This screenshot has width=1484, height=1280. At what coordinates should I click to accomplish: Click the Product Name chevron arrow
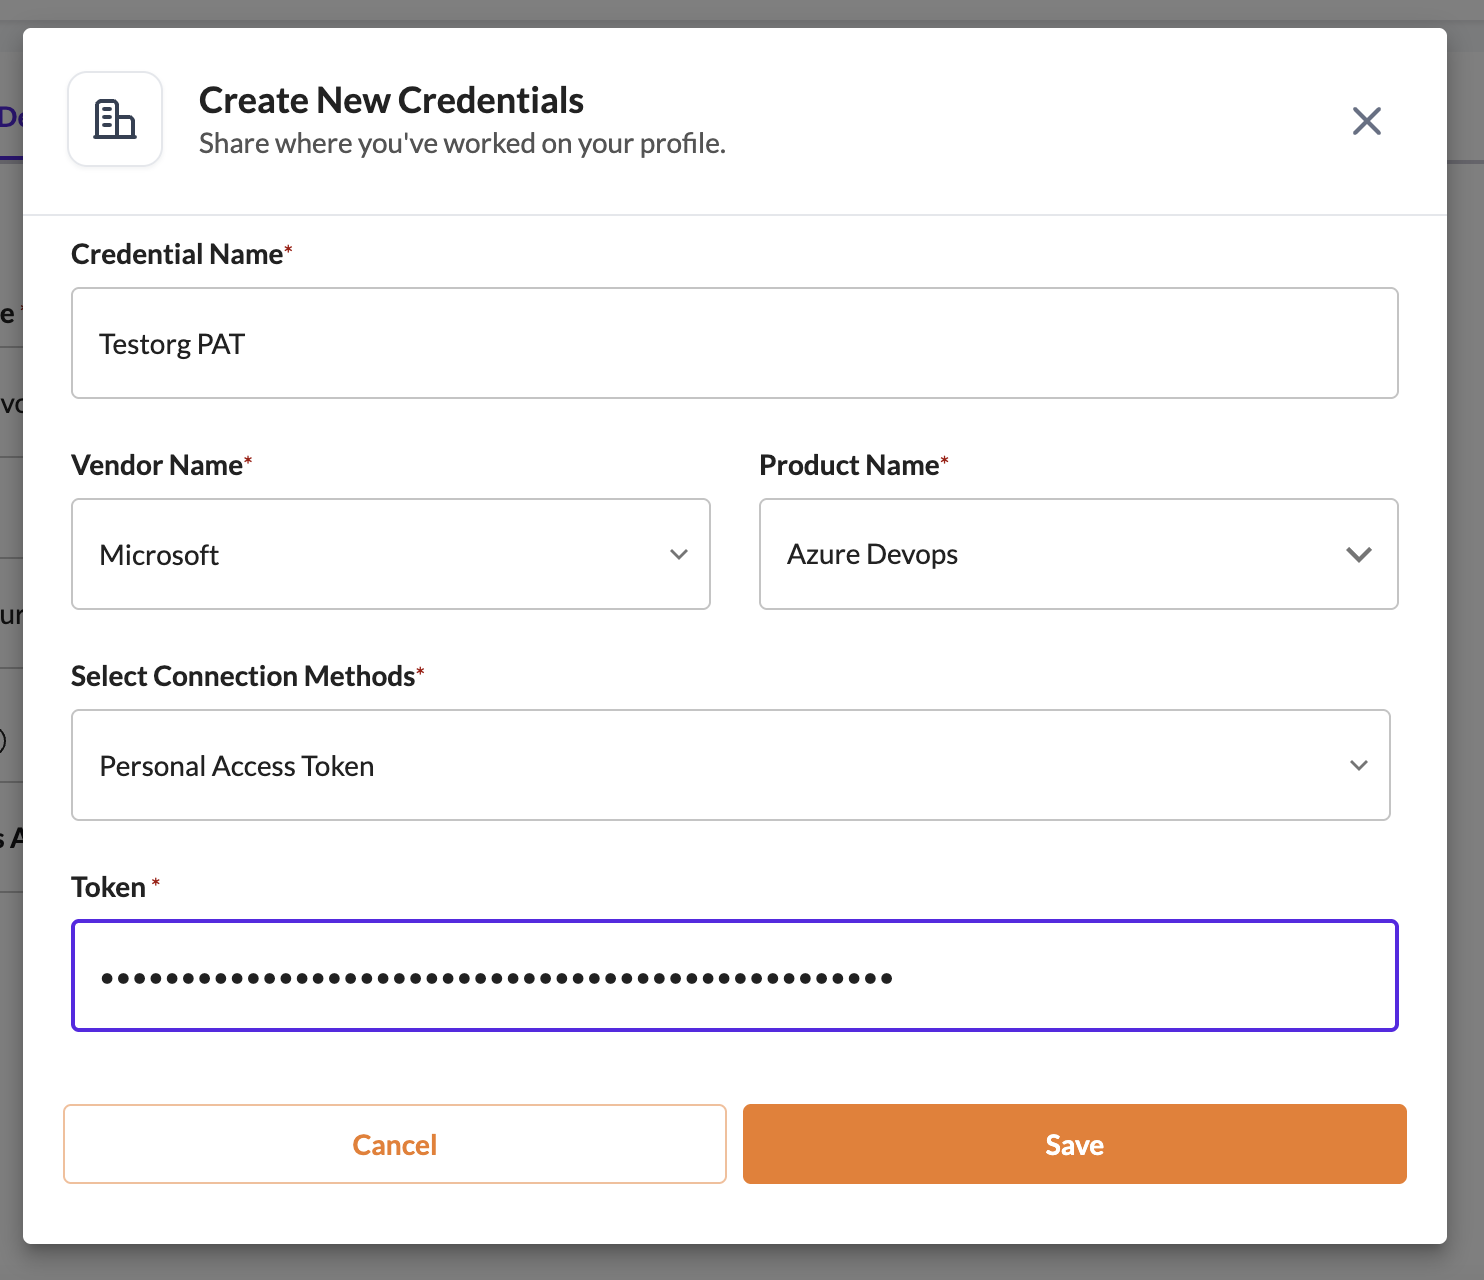click(x=1358, y=554)
